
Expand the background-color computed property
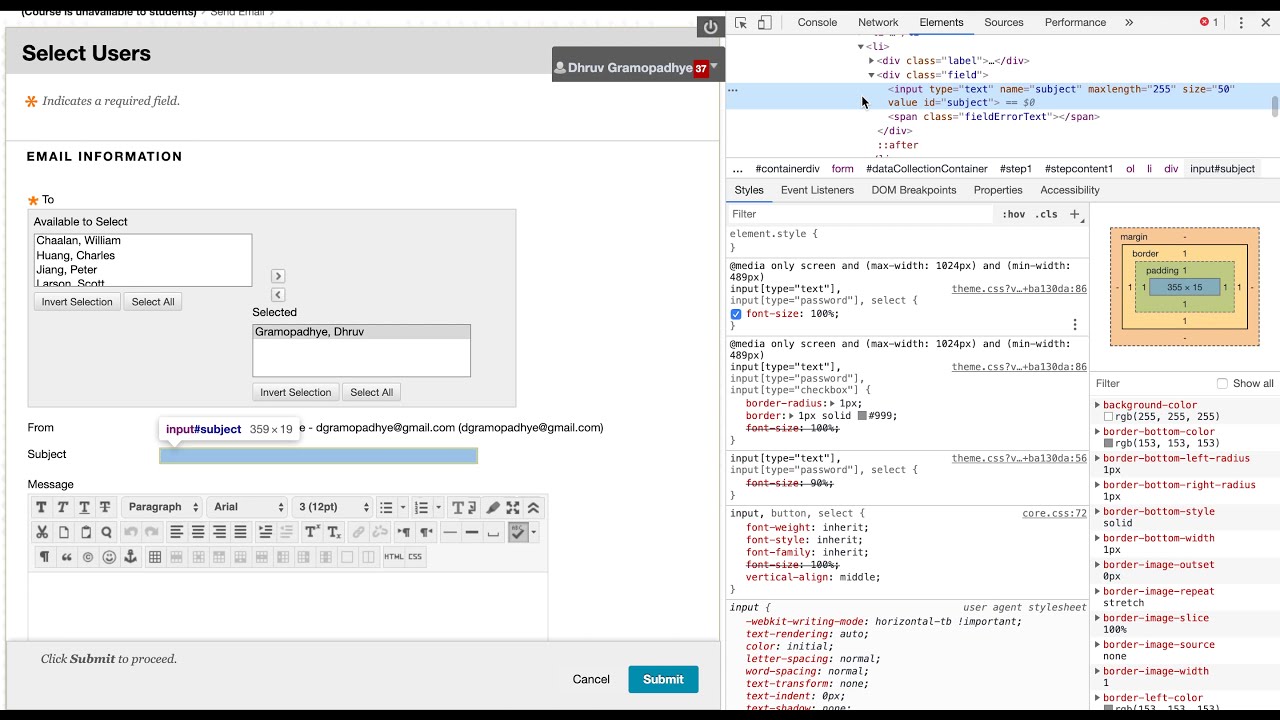[x=1098, y=406]
